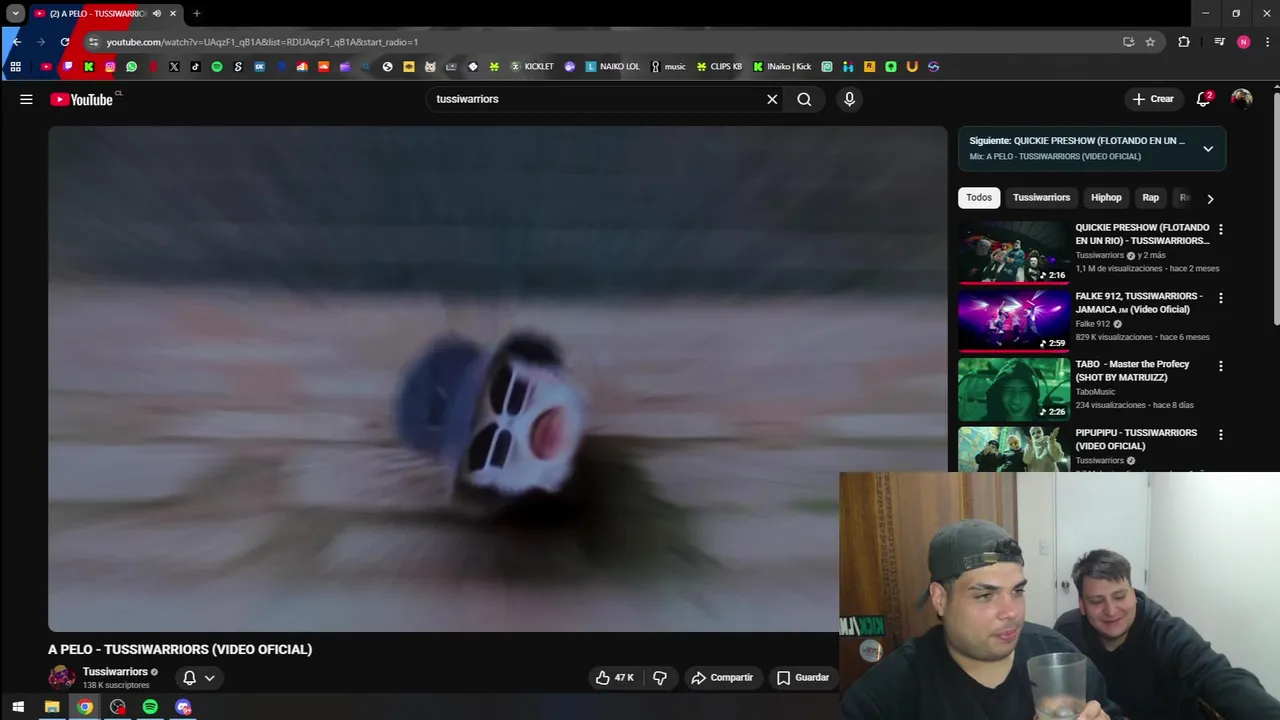The width and height of the screenshot is (1280, 720).
Task: Open options for QUICKIE PRESHOW video
Action: click(x=1220, y=230)
